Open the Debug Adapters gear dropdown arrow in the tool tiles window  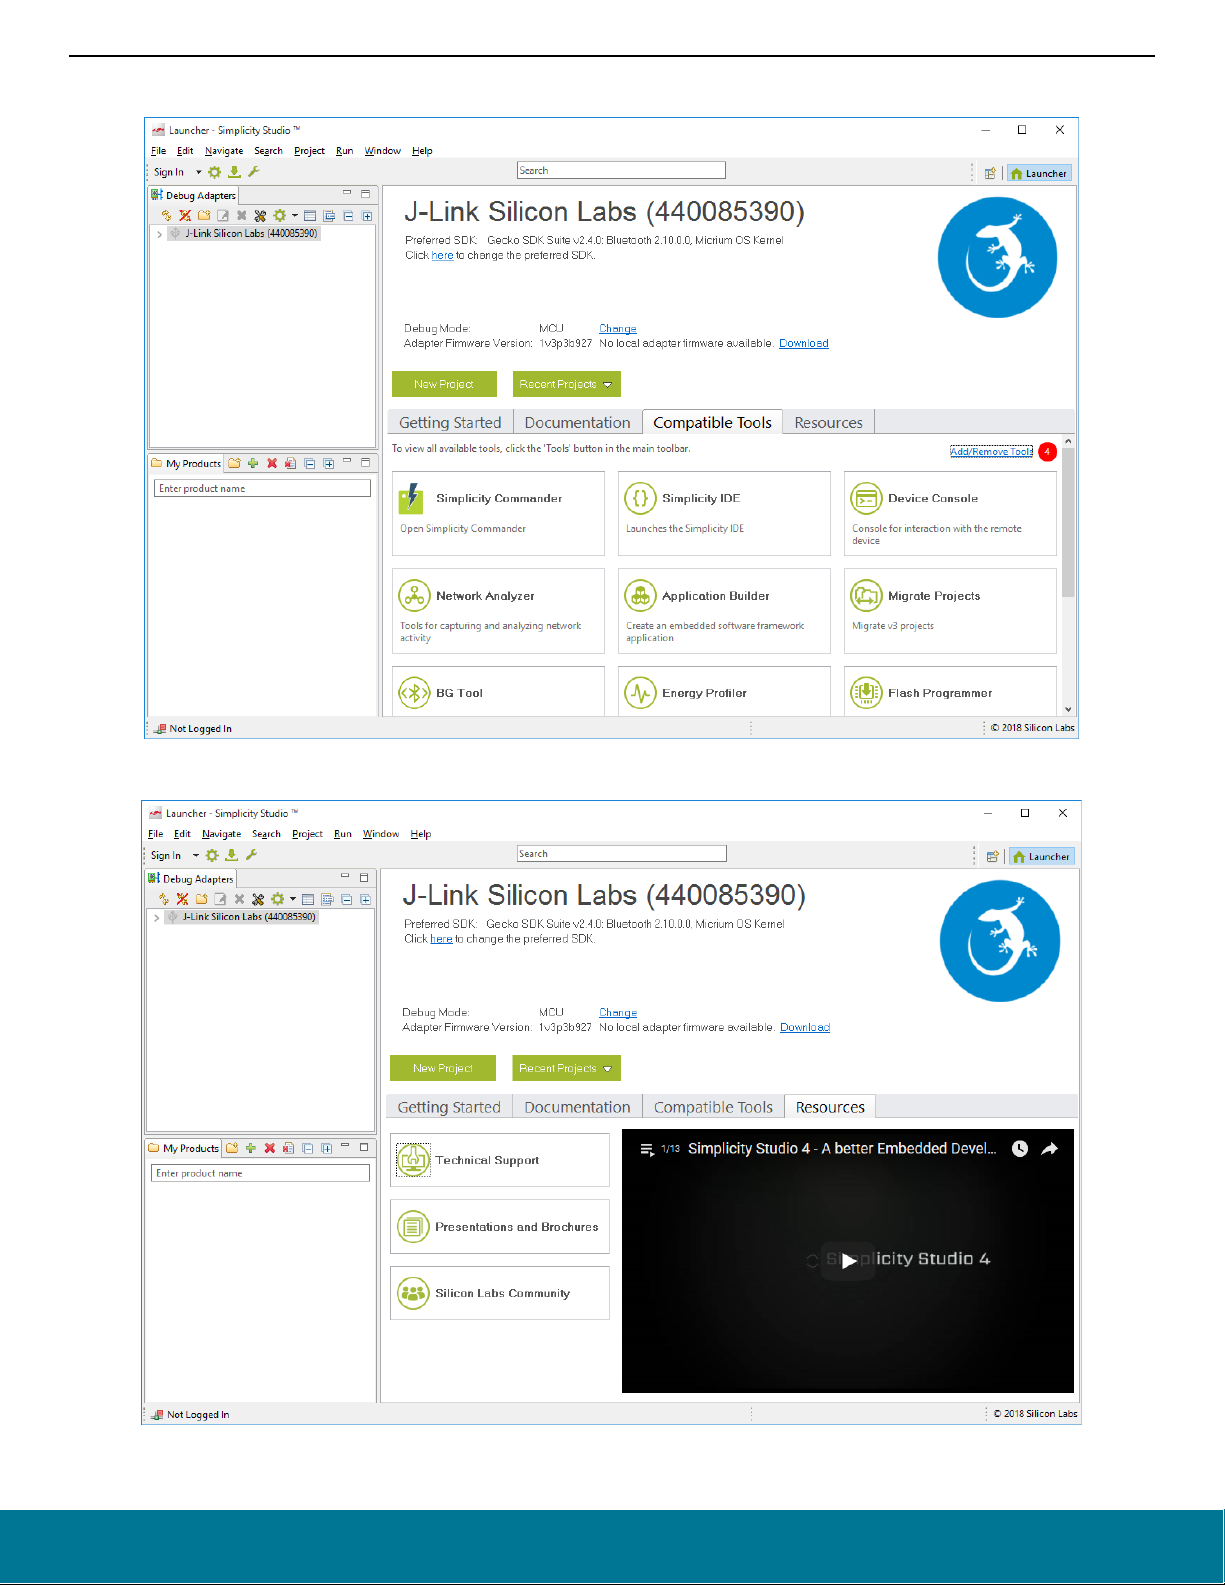point(294,215)
